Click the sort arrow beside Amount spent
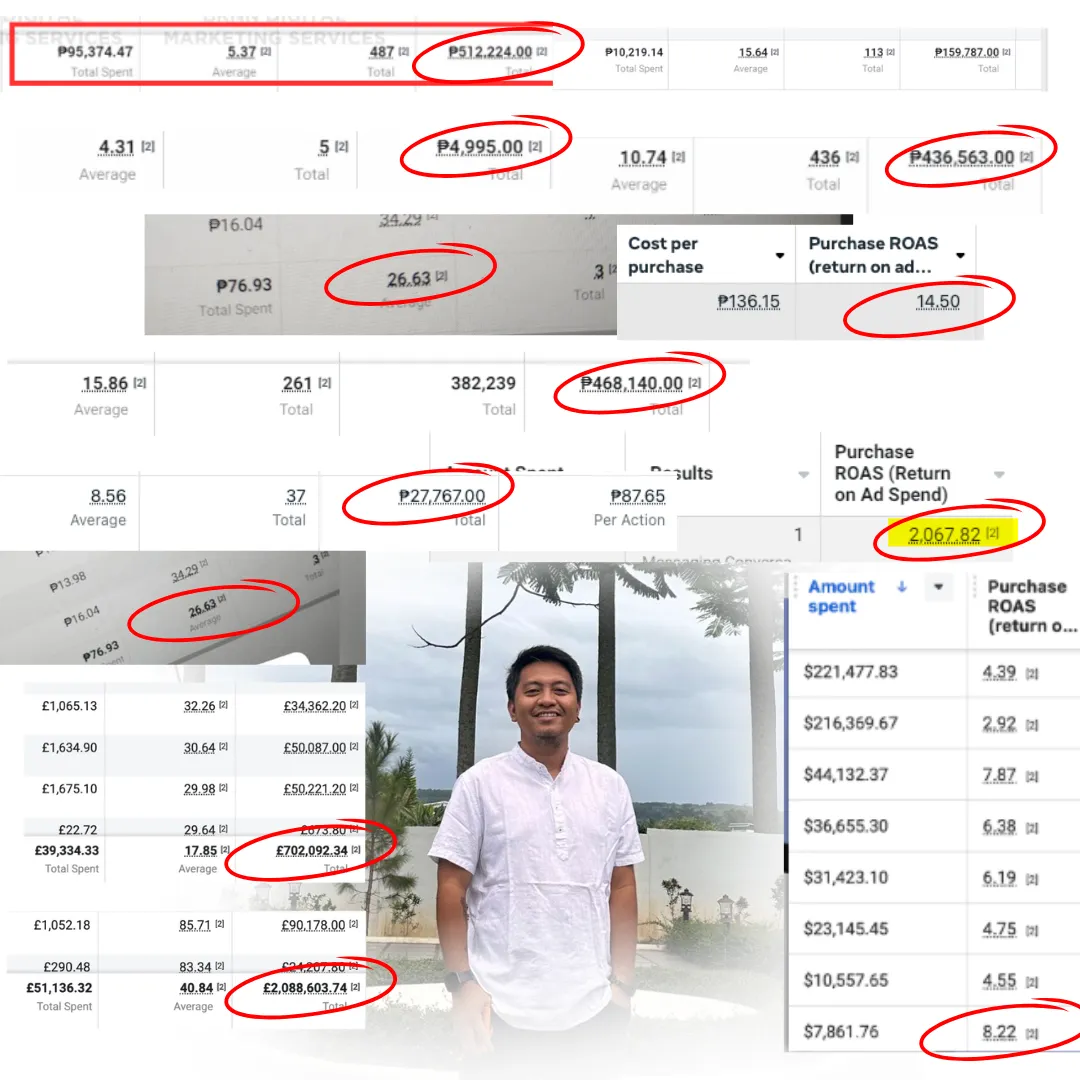This screenshot has height=1080, width=1080. pyautogui.click(x=902, y=587)
